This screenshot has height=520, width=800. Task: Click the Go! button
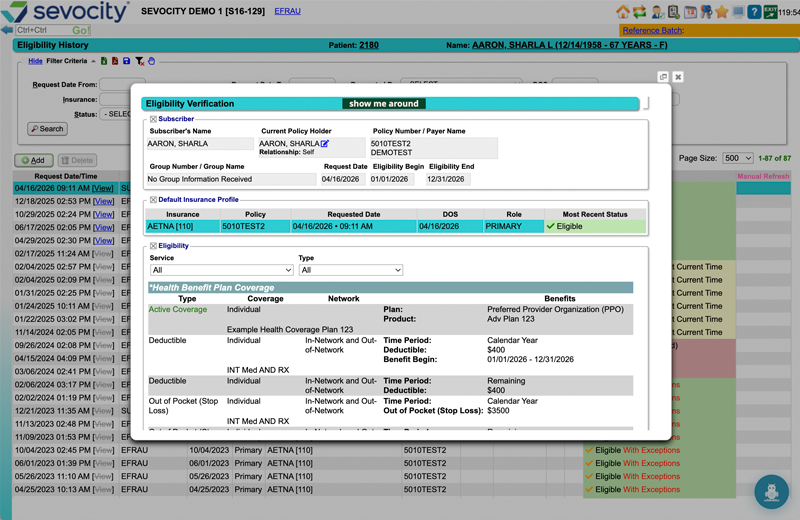[81, 30]
